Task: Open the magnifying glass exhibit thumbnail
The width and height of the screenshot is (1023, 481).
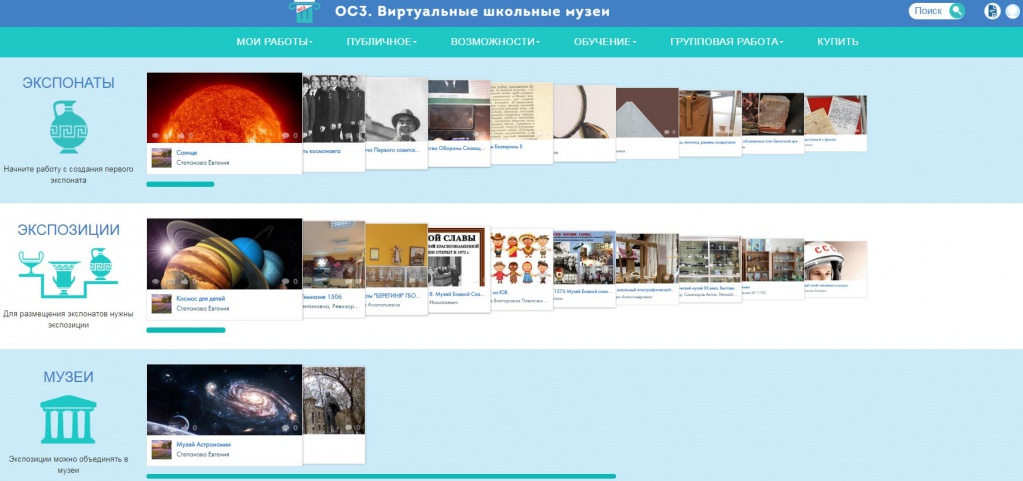Action: (x=584, y=112)
